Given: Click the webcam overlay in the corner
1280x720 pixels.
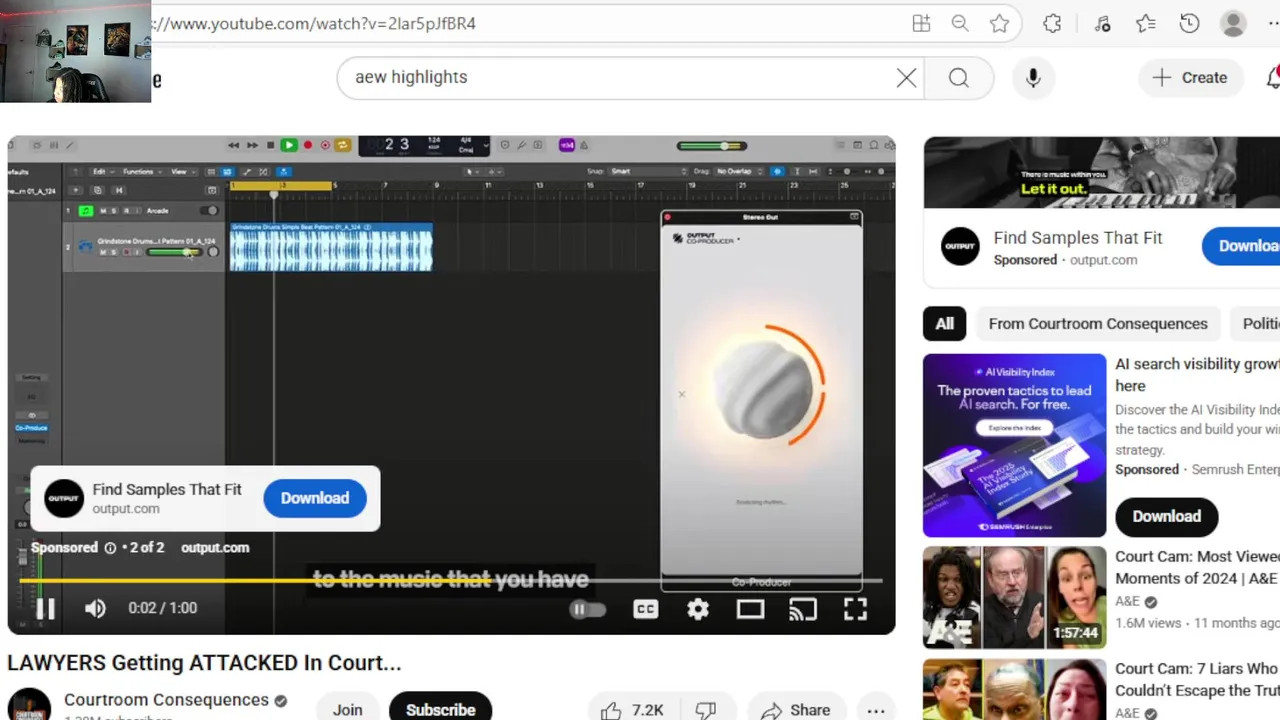Looking at the screenshot, I should pyautogui.click(x=75, y=51).
